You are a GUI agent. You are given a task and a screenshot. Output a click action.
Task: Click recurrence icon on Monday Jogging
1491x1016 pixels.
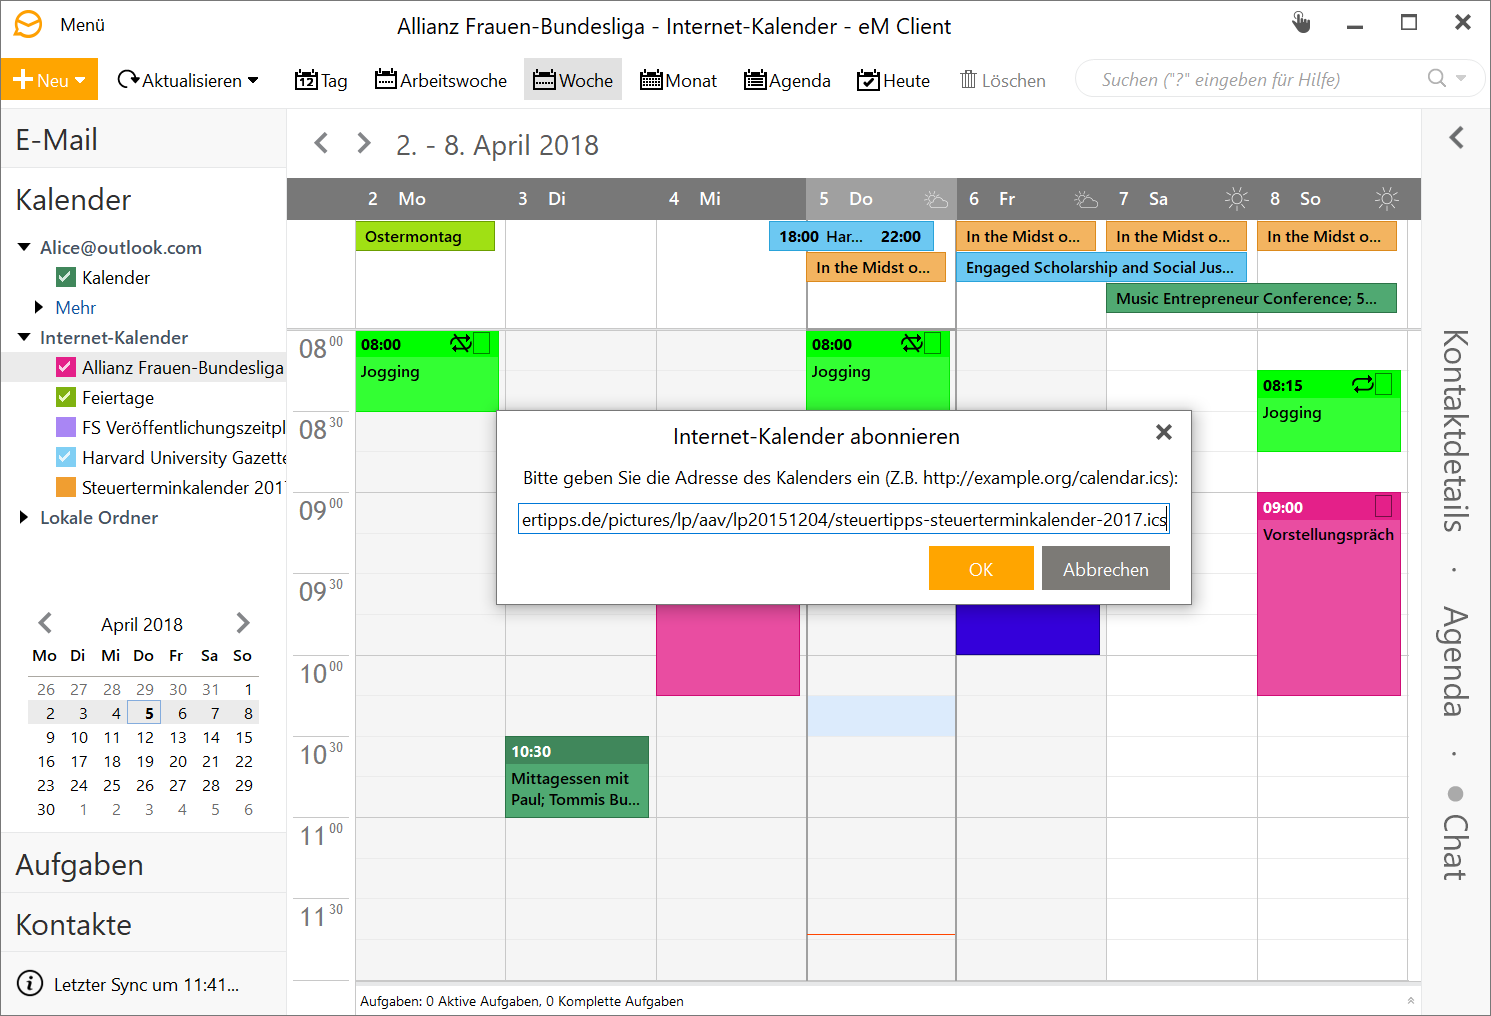[x=460, y=344]
